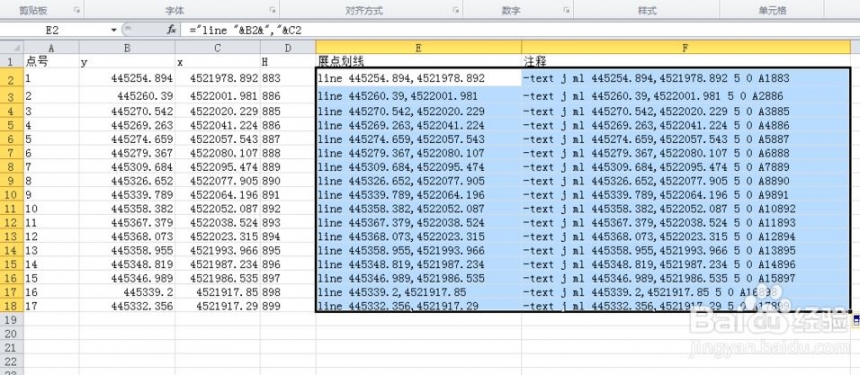Click the 点号 header cell
This screenshot has height=375, width=860.
tap(52, 61)
